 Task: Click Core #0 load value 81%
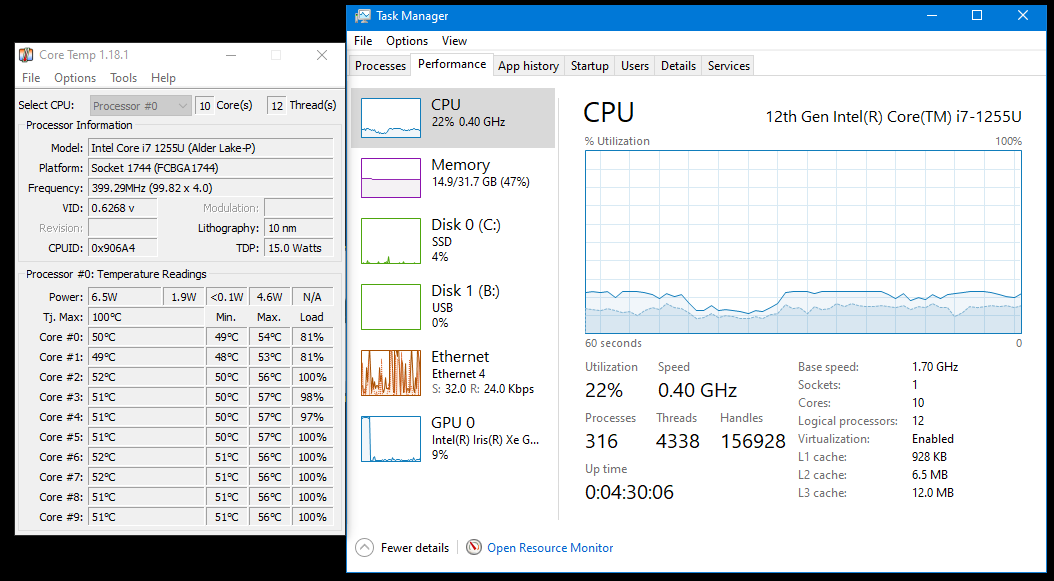coord(313,337)
